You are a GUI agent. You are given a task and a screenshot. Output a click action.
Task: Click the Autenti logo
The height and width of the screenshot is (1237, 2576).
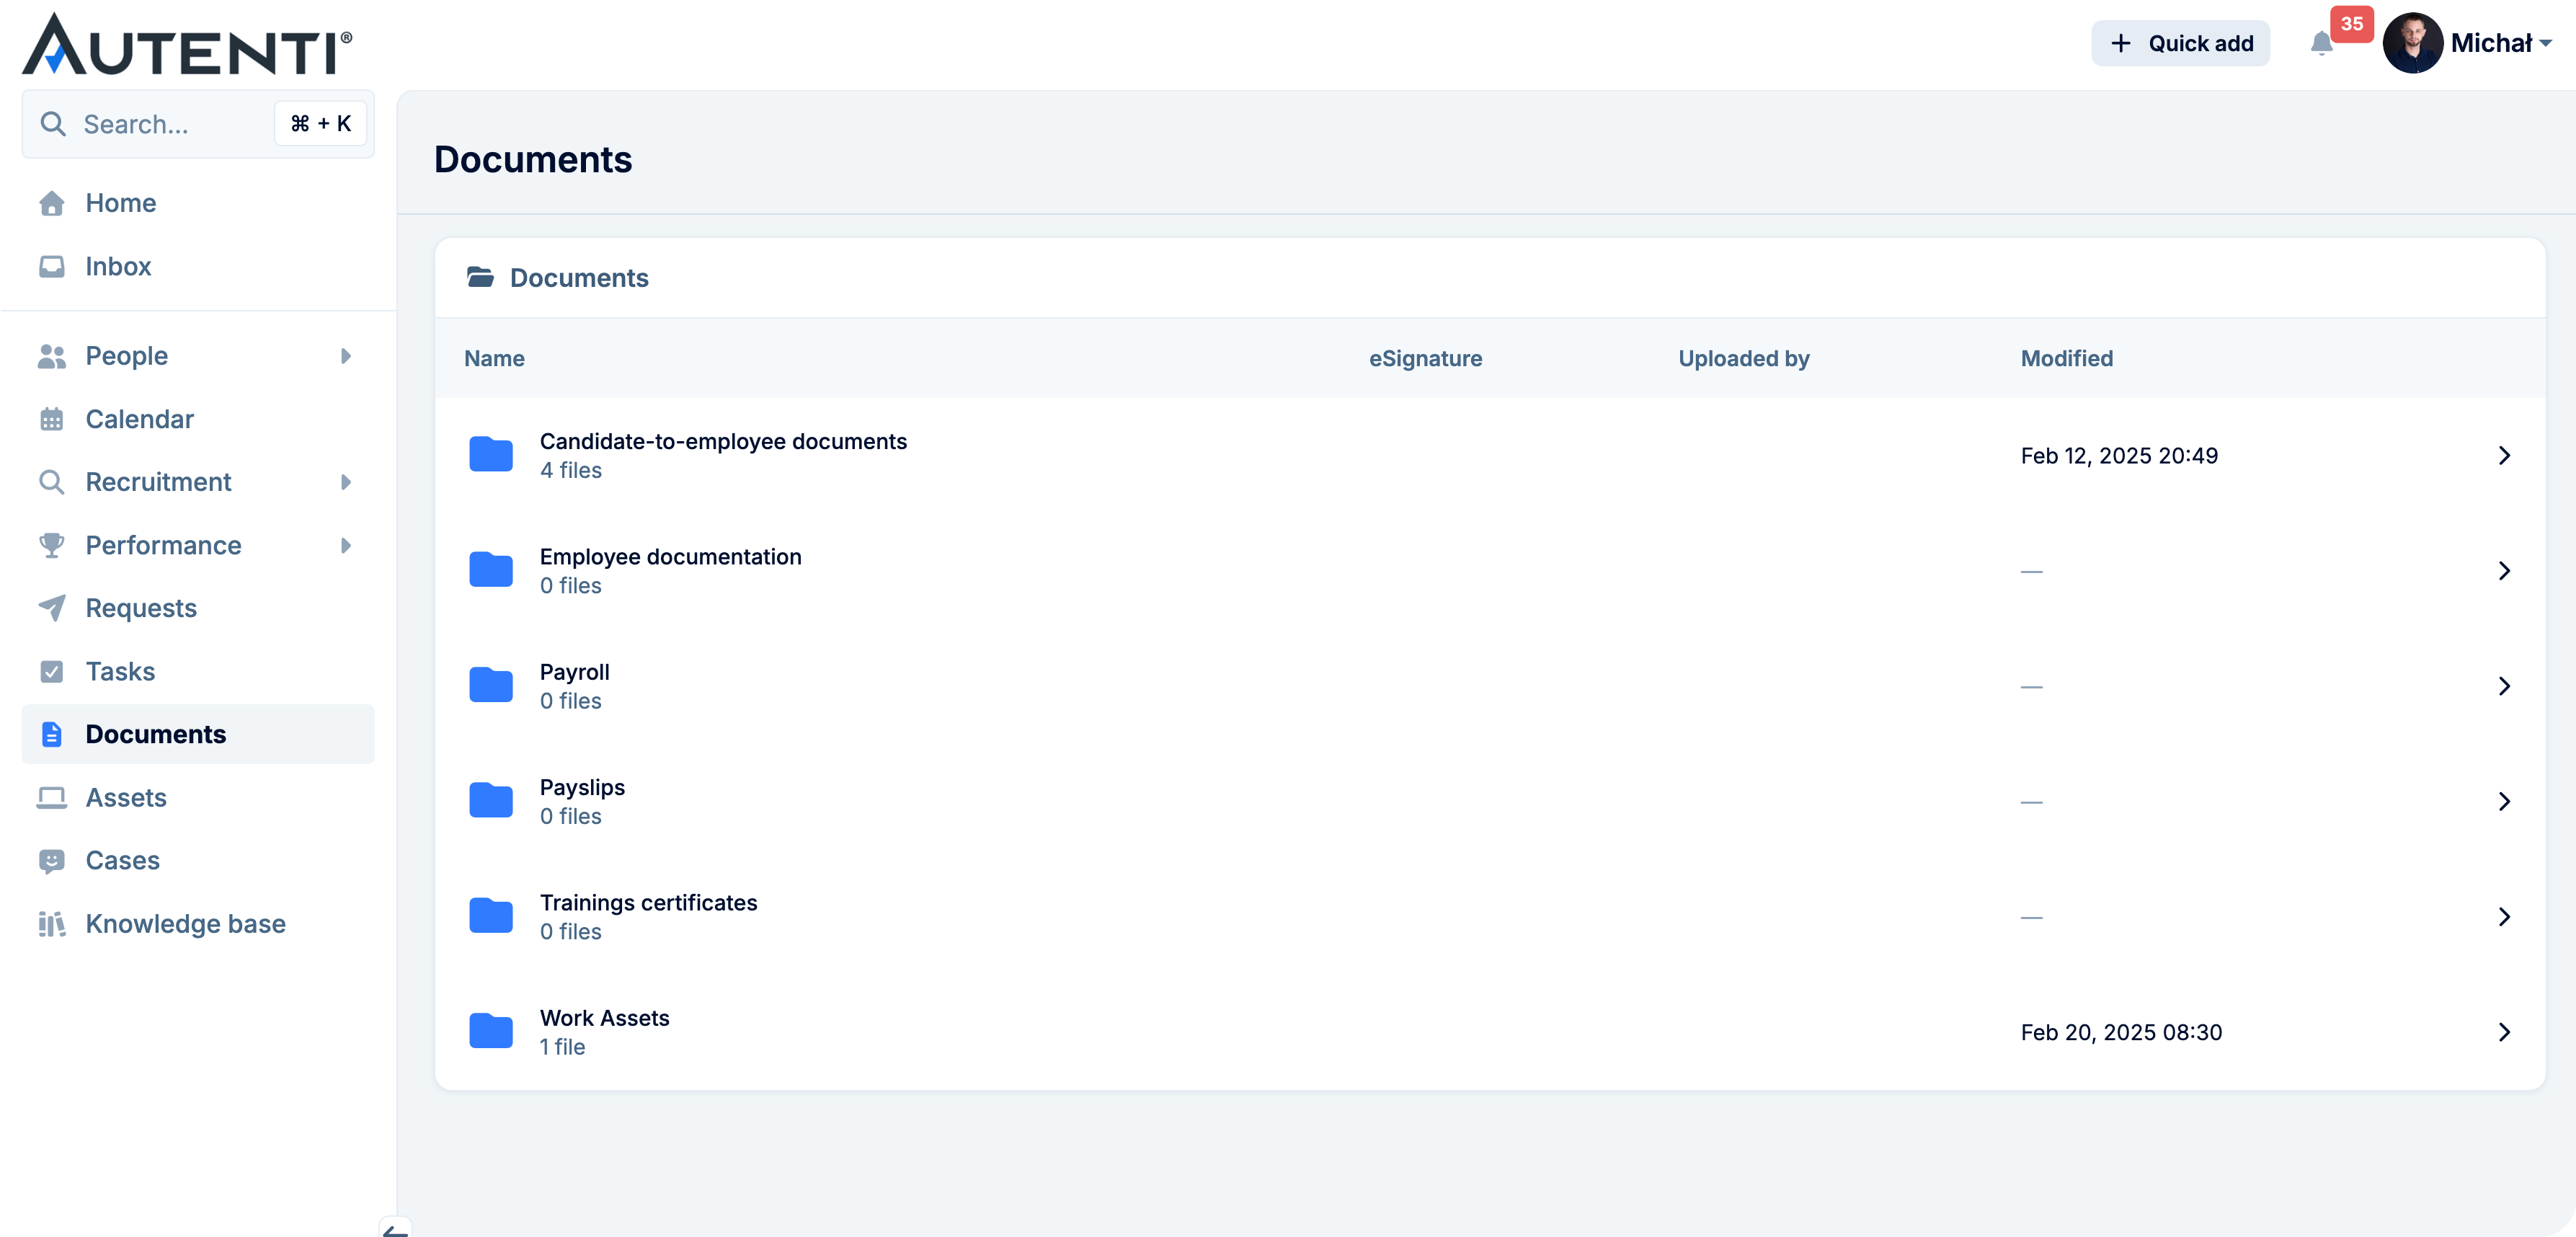(x=187, y=44)
